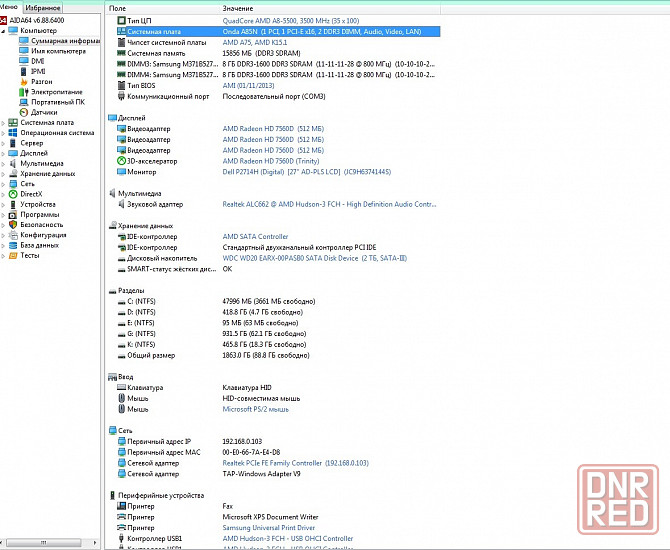Collapse the Компьютер tree node
Image resolution: width=670 pixels, height=550 pixels.
pos(3,31)
